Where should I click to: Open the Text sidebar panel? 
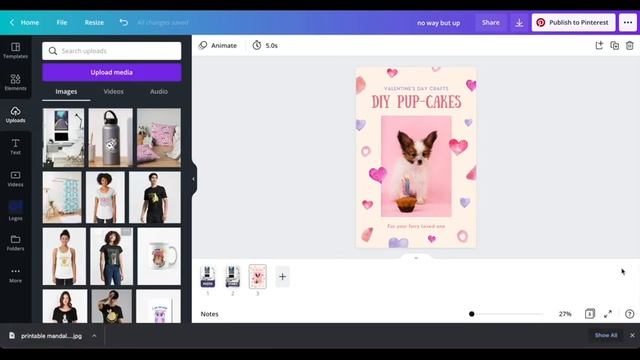(x=16, y=147)
